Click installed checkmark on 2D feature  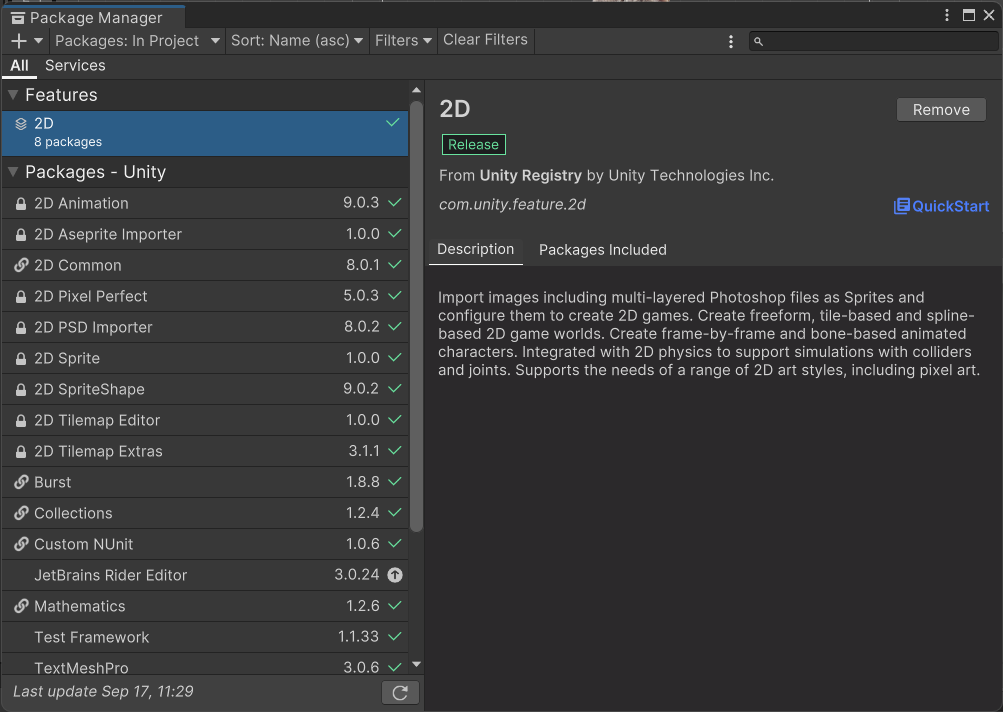pos(393,122)
